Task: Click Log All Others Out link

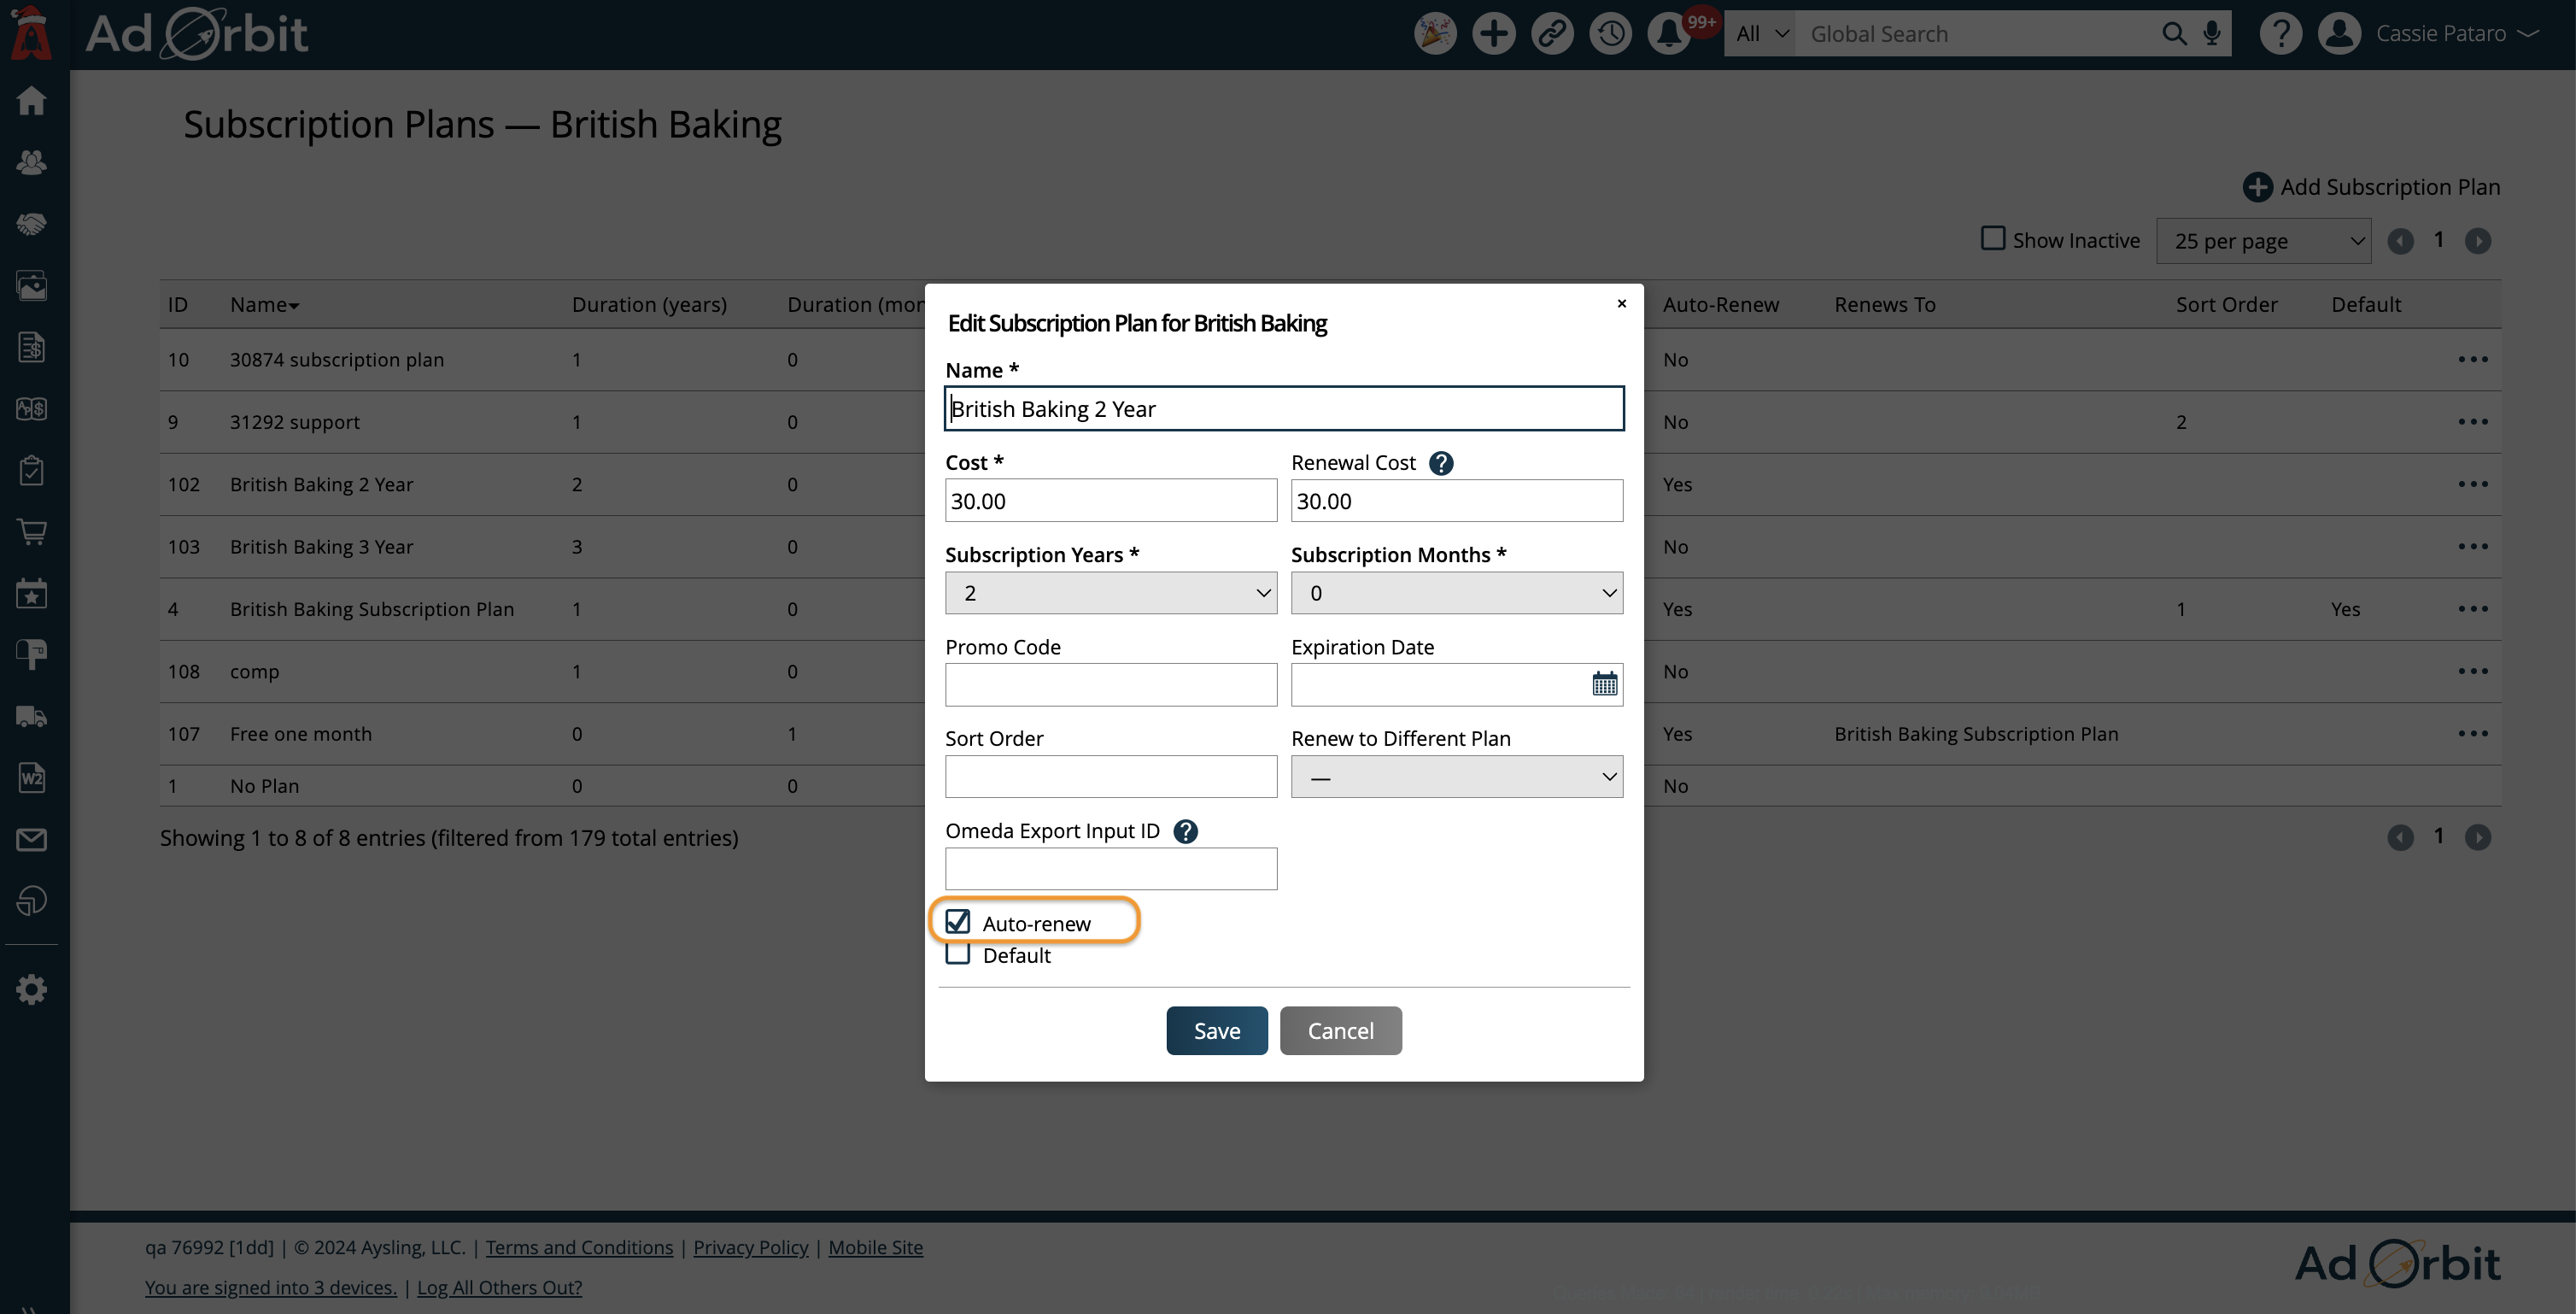Action: point(499,1287)
